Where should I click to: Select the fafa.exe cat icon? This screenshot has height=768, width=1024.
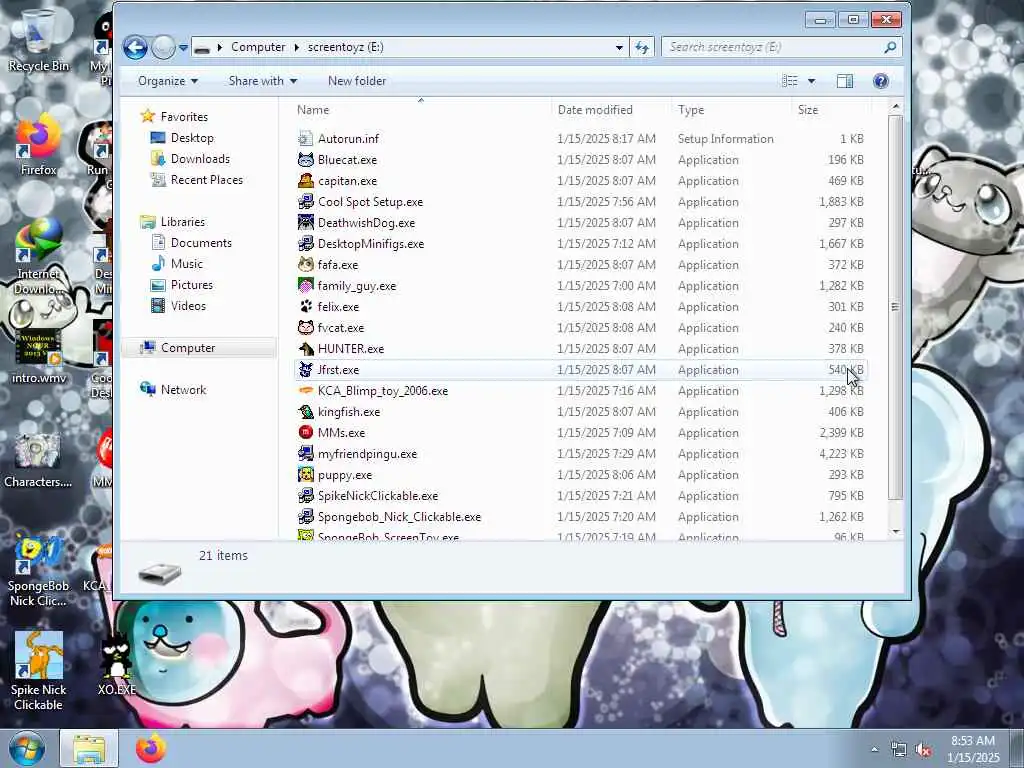tap(306, 264)
